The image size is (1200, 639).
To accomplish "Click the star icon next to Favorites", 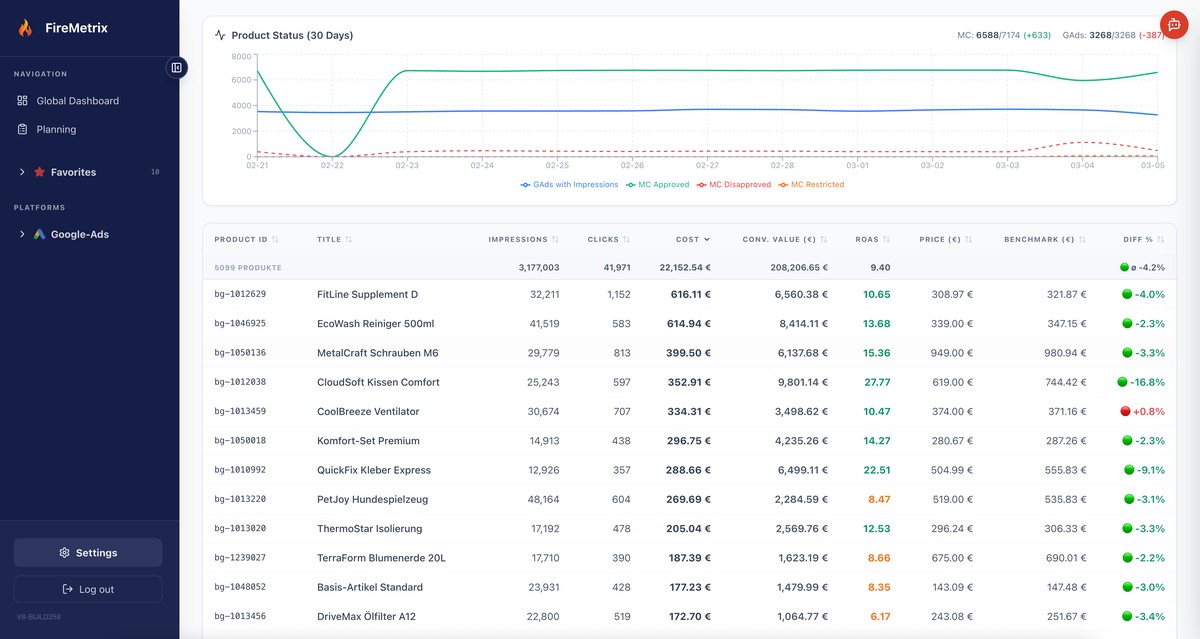I will tap(41, 171).
